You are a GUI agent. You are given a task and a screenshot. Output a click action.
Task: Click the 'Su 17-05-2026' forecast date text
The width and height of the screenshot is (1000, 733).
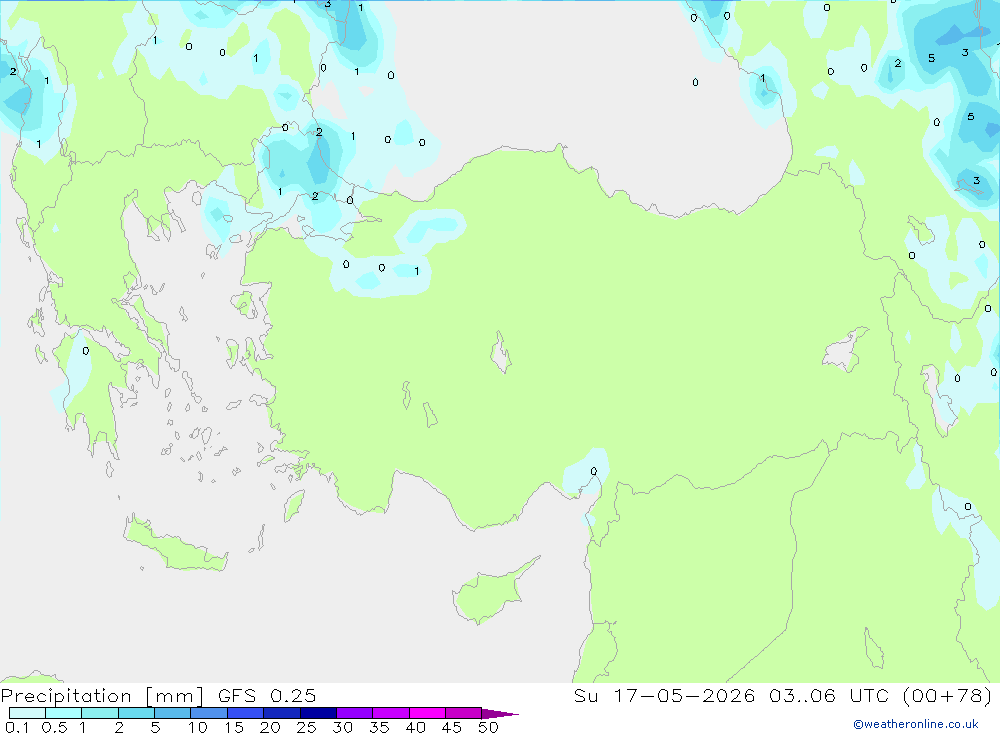coord(664,695)
